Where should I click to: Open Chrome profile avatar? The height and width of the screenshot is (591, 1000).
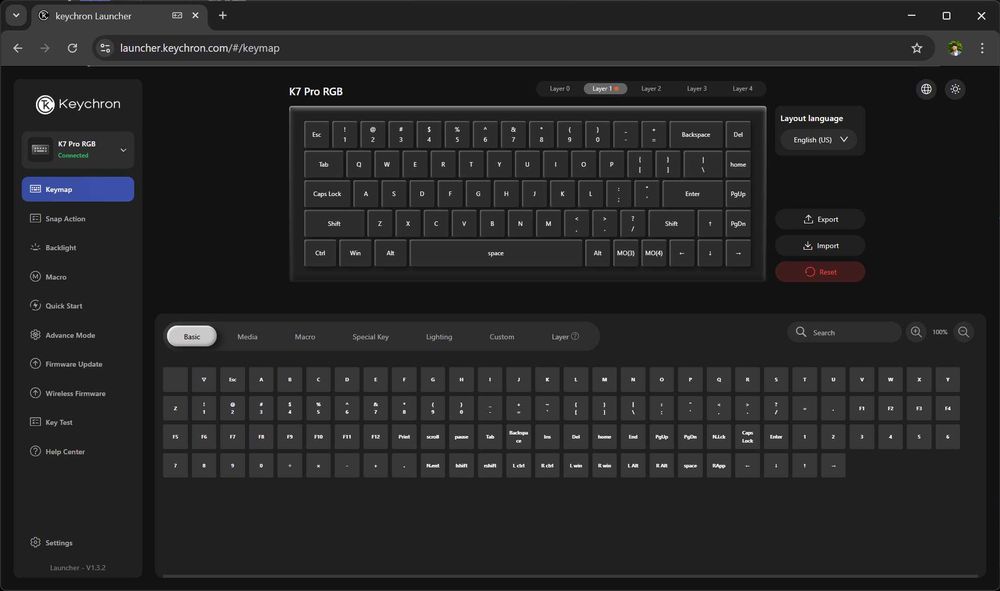[x=955, y=48]
